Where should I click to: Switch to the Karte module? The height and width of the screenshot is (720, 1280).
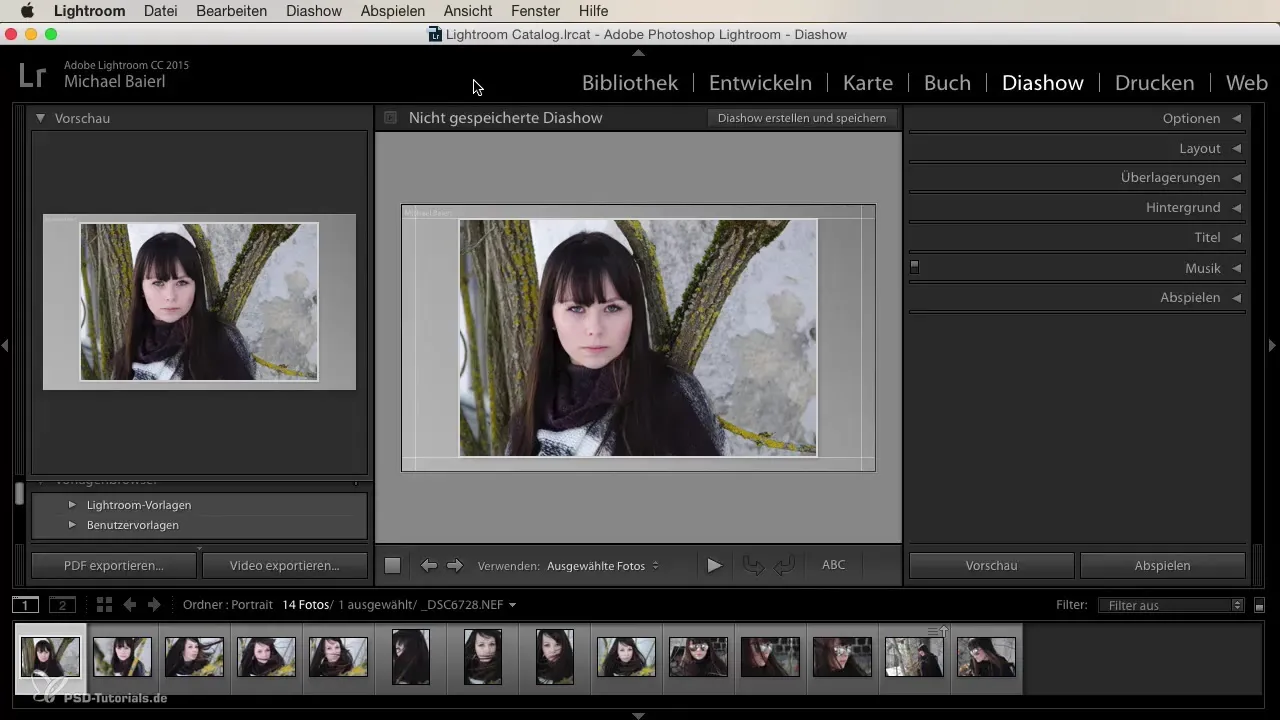(x=868, y=83)
